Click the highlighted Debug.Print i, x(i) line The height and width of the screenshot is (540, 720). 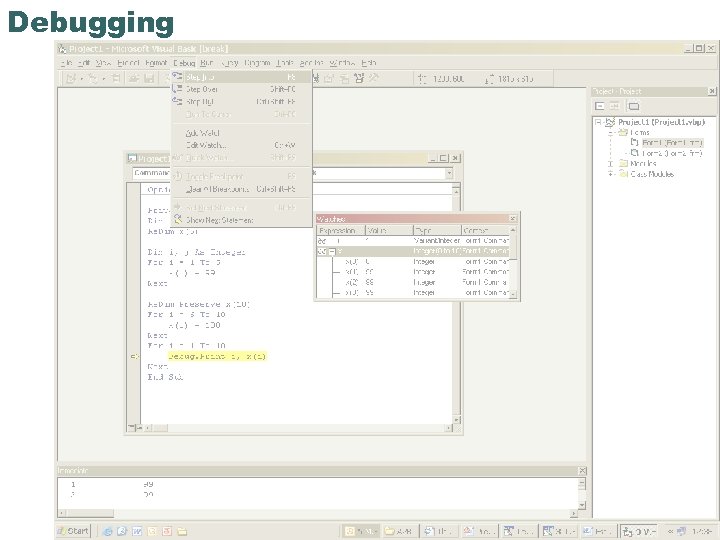click(x=217, y=356)
